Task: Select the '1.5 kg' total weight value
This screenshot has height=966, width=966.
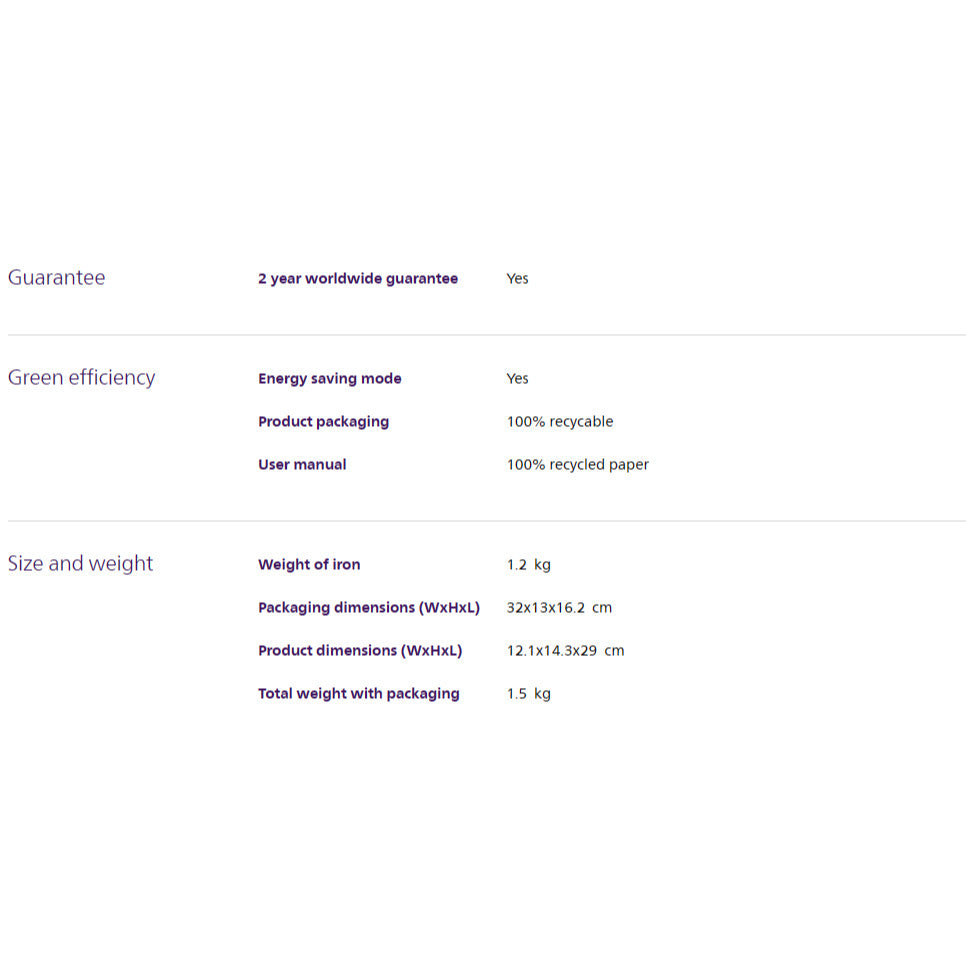Action: click(x=528, y=694)
